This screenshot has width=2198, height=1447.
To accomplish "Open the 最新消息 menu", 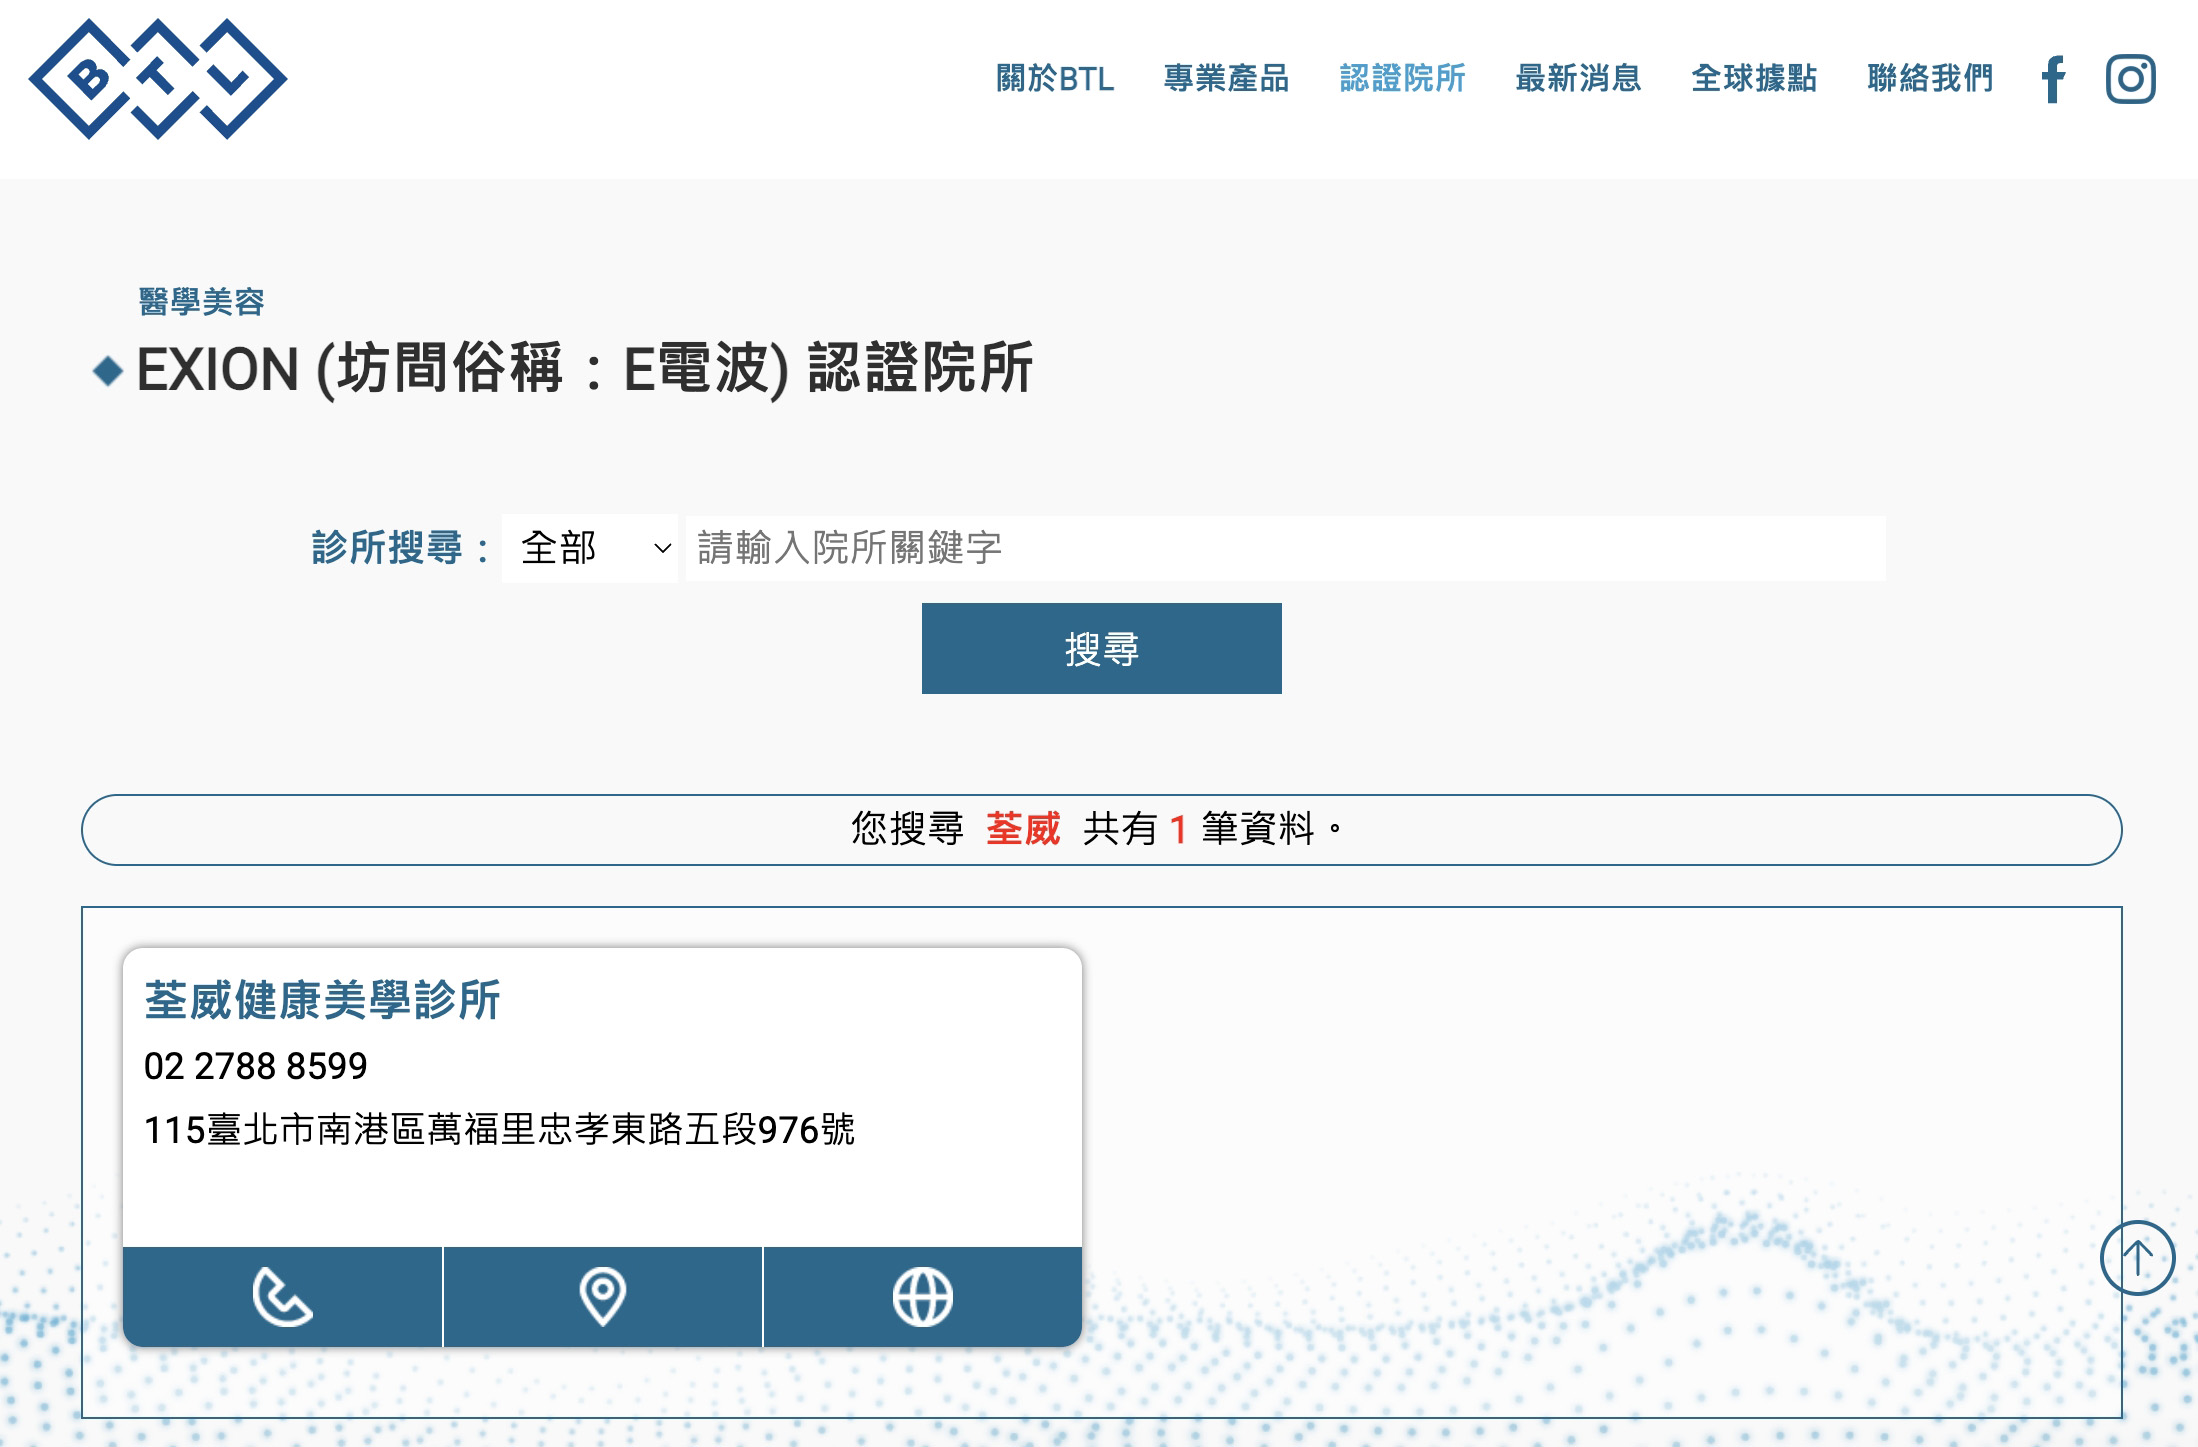I will (x=1579, y=78).
